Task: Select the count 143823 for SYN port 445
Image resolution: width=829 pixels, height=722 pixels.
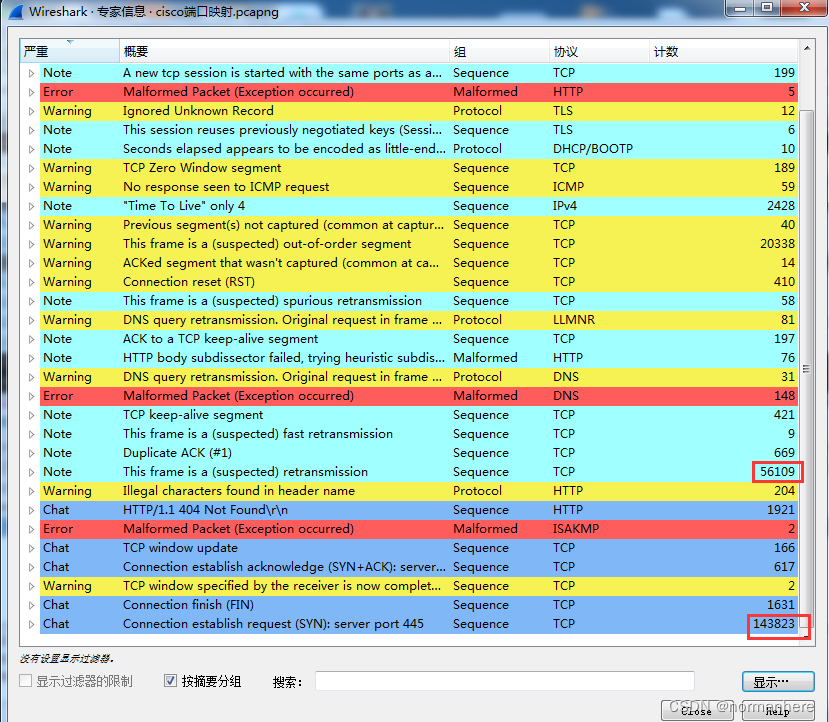Action: click(x=773, y=624)
